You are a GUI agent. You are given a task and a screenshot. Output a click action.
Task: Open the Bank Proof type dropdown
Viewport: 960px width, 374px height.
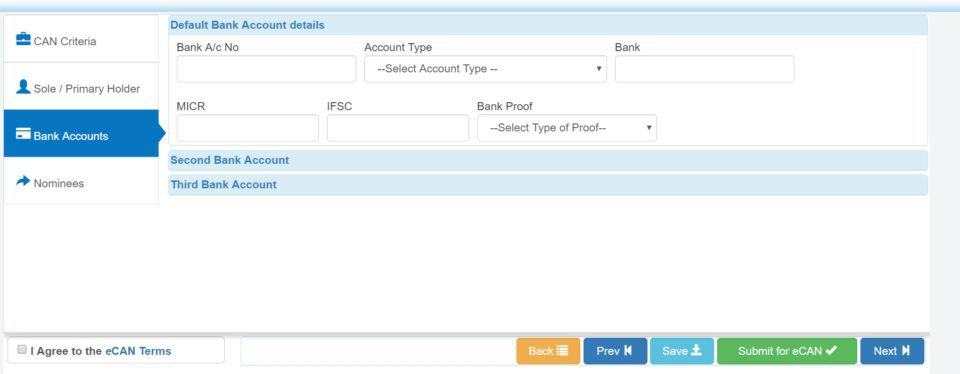click(566, 128)
